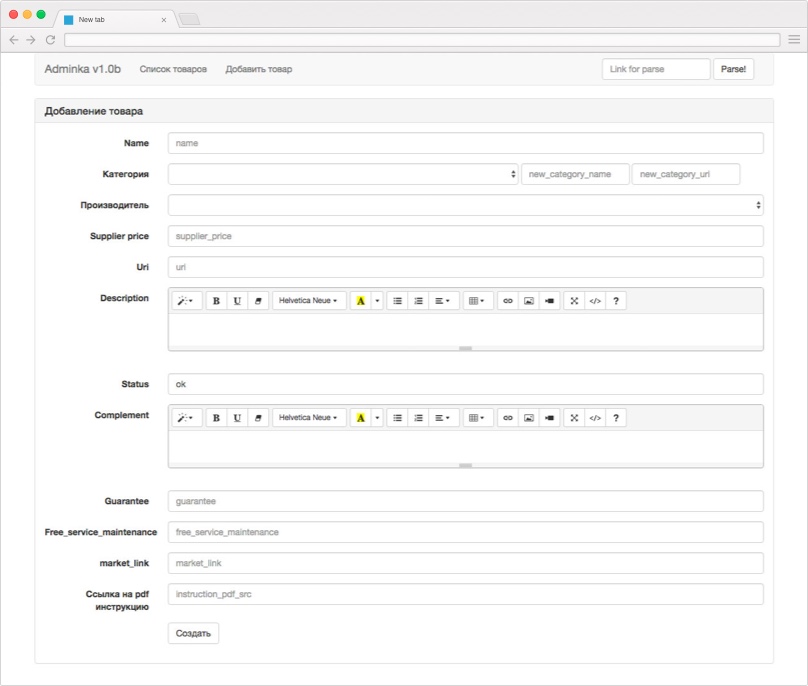The image size is (808, 686).
Task: Open the Список товаров nav link
Action: pyautogui.click(x=173, y=69)
